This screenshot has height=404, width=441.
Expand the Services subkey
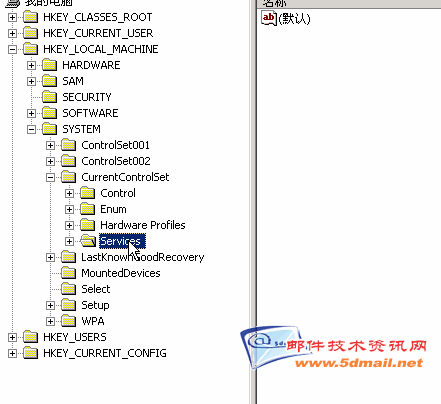tap(69, 241)
